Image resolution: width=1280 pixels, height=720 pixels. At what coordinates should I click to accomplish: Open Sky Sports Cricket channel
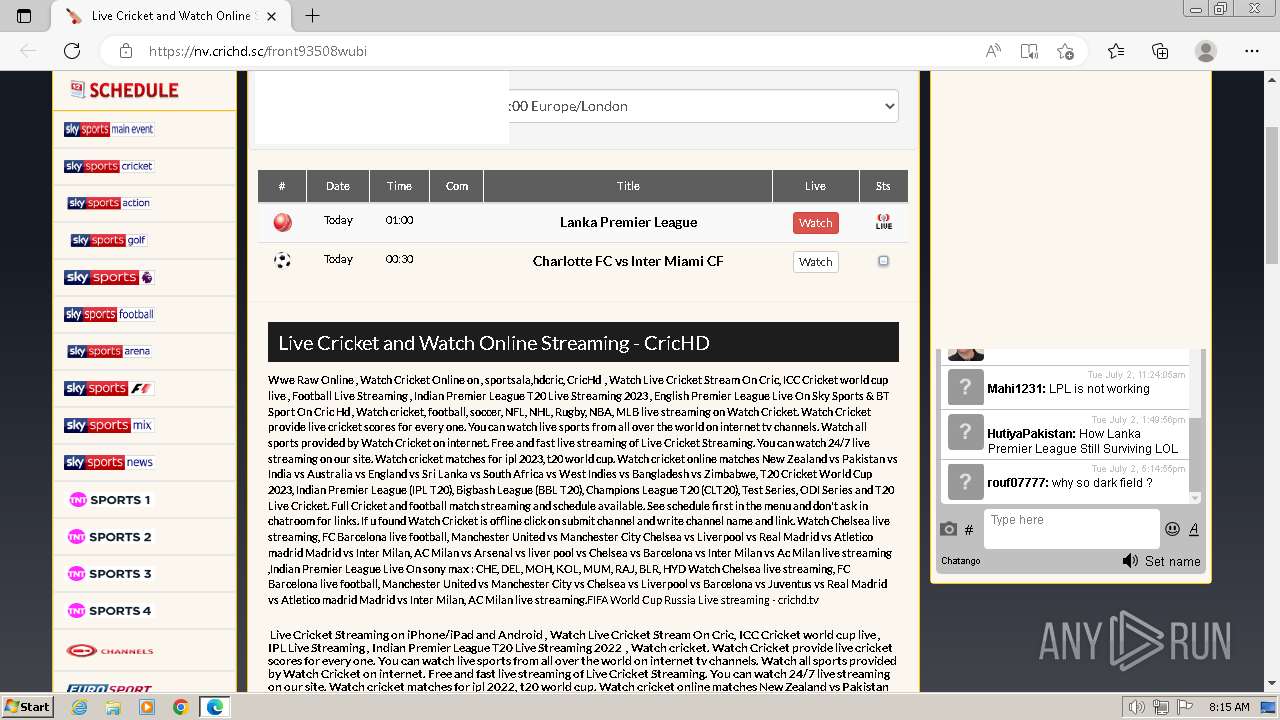(109, 166)
